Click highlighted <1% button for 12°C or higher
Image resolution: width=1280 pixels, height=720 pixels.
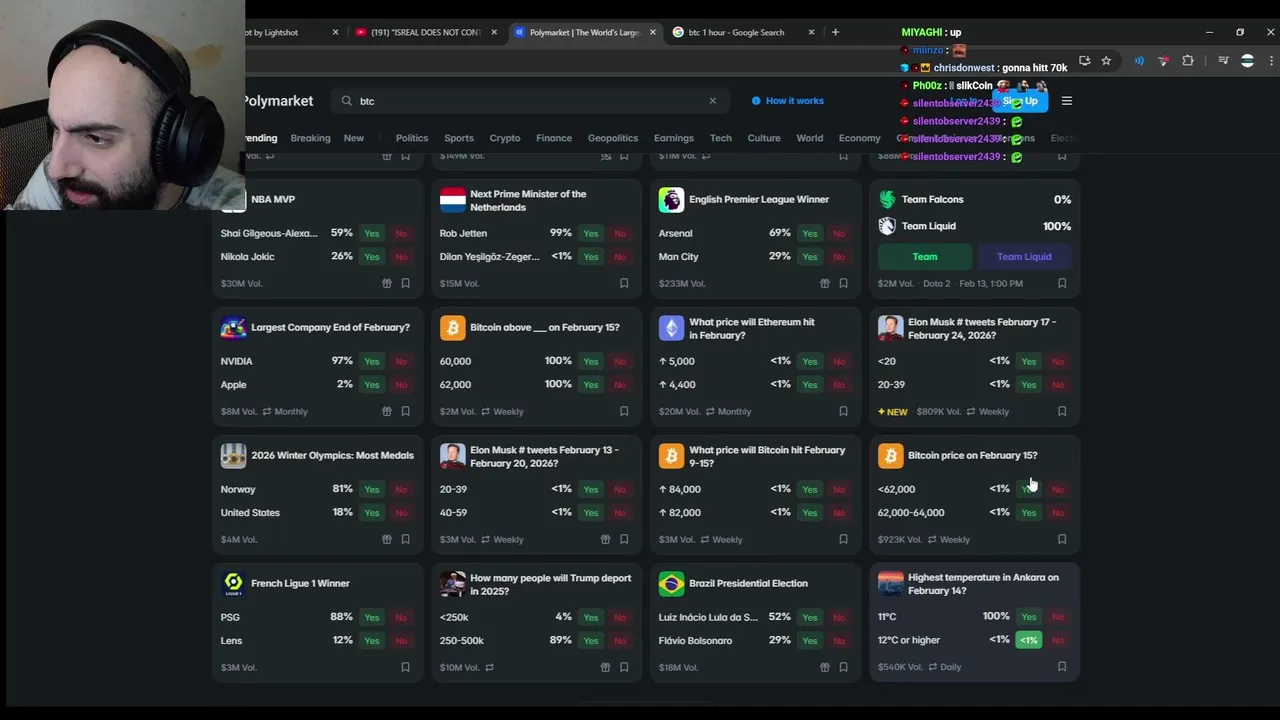pos(1029,640)
